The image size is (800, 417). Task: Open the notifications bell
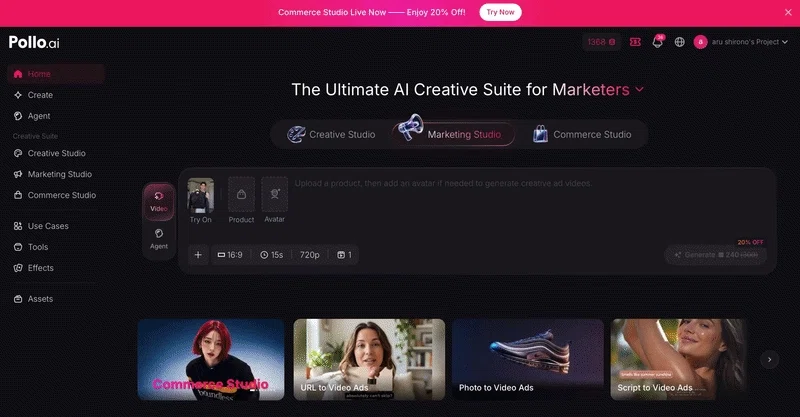pyautogui.click(x=658, y=42)
